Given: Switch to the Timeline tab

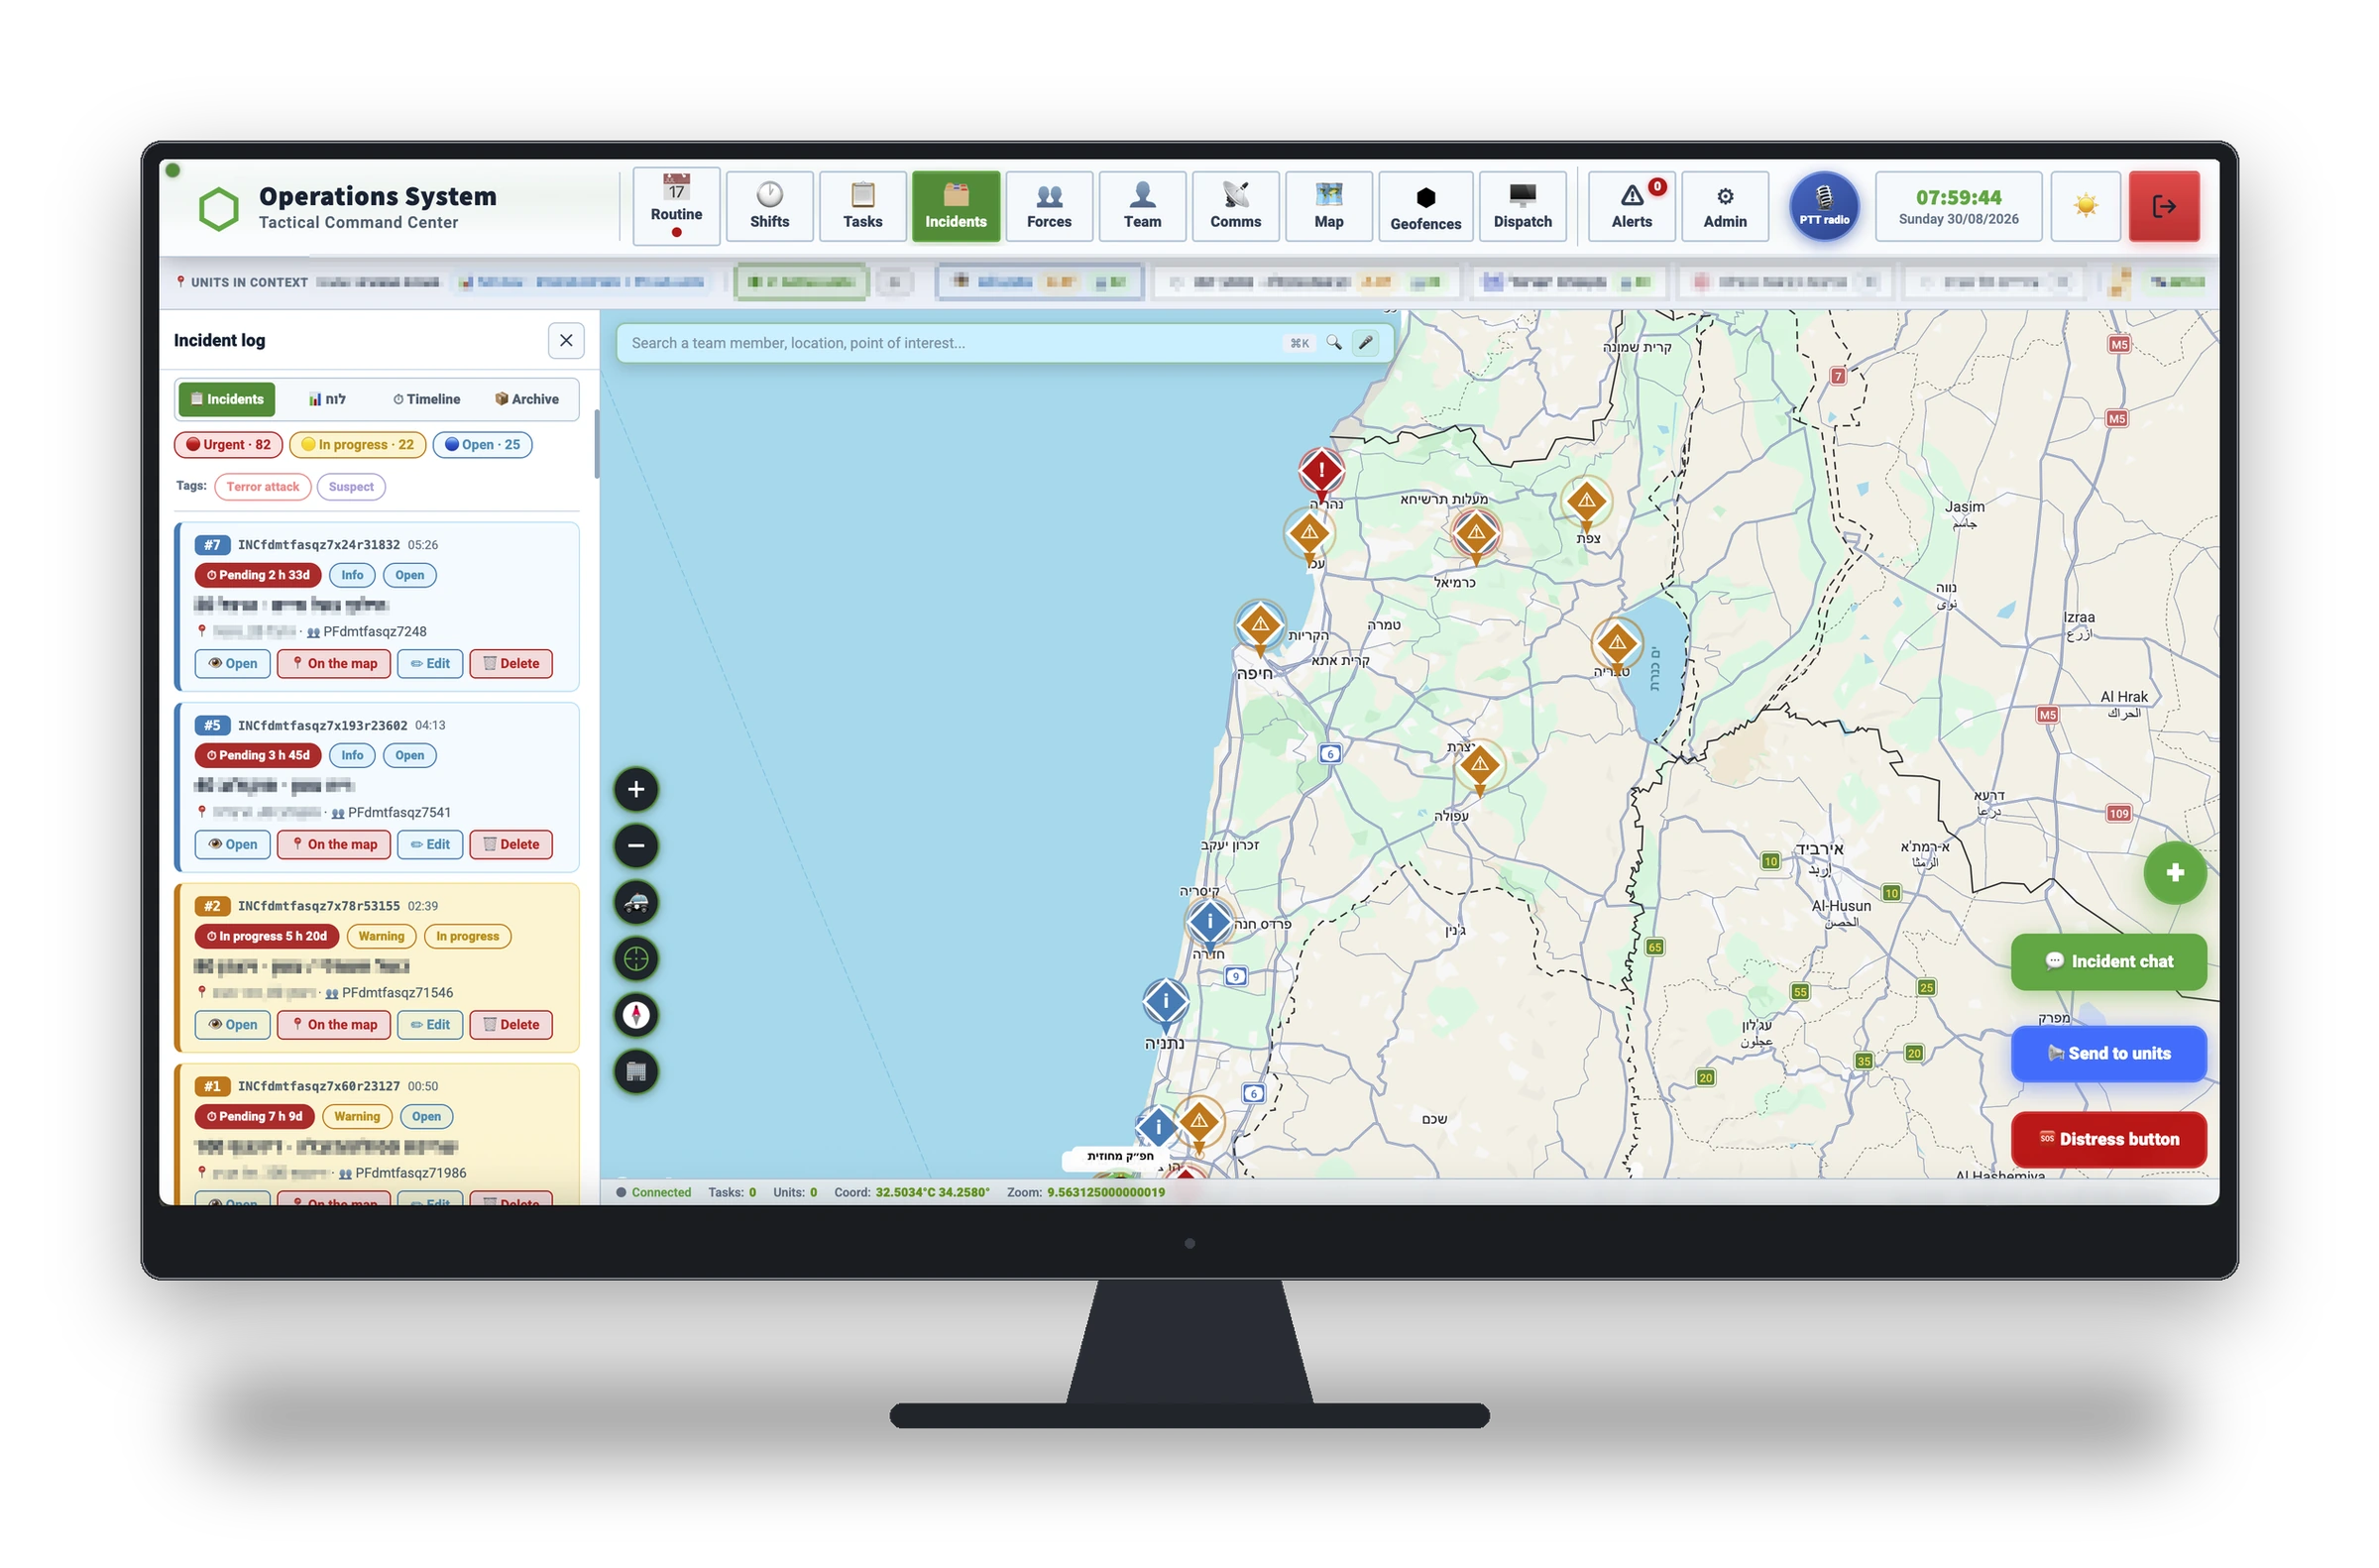Looking at the screenshot, I should [427, 399].
